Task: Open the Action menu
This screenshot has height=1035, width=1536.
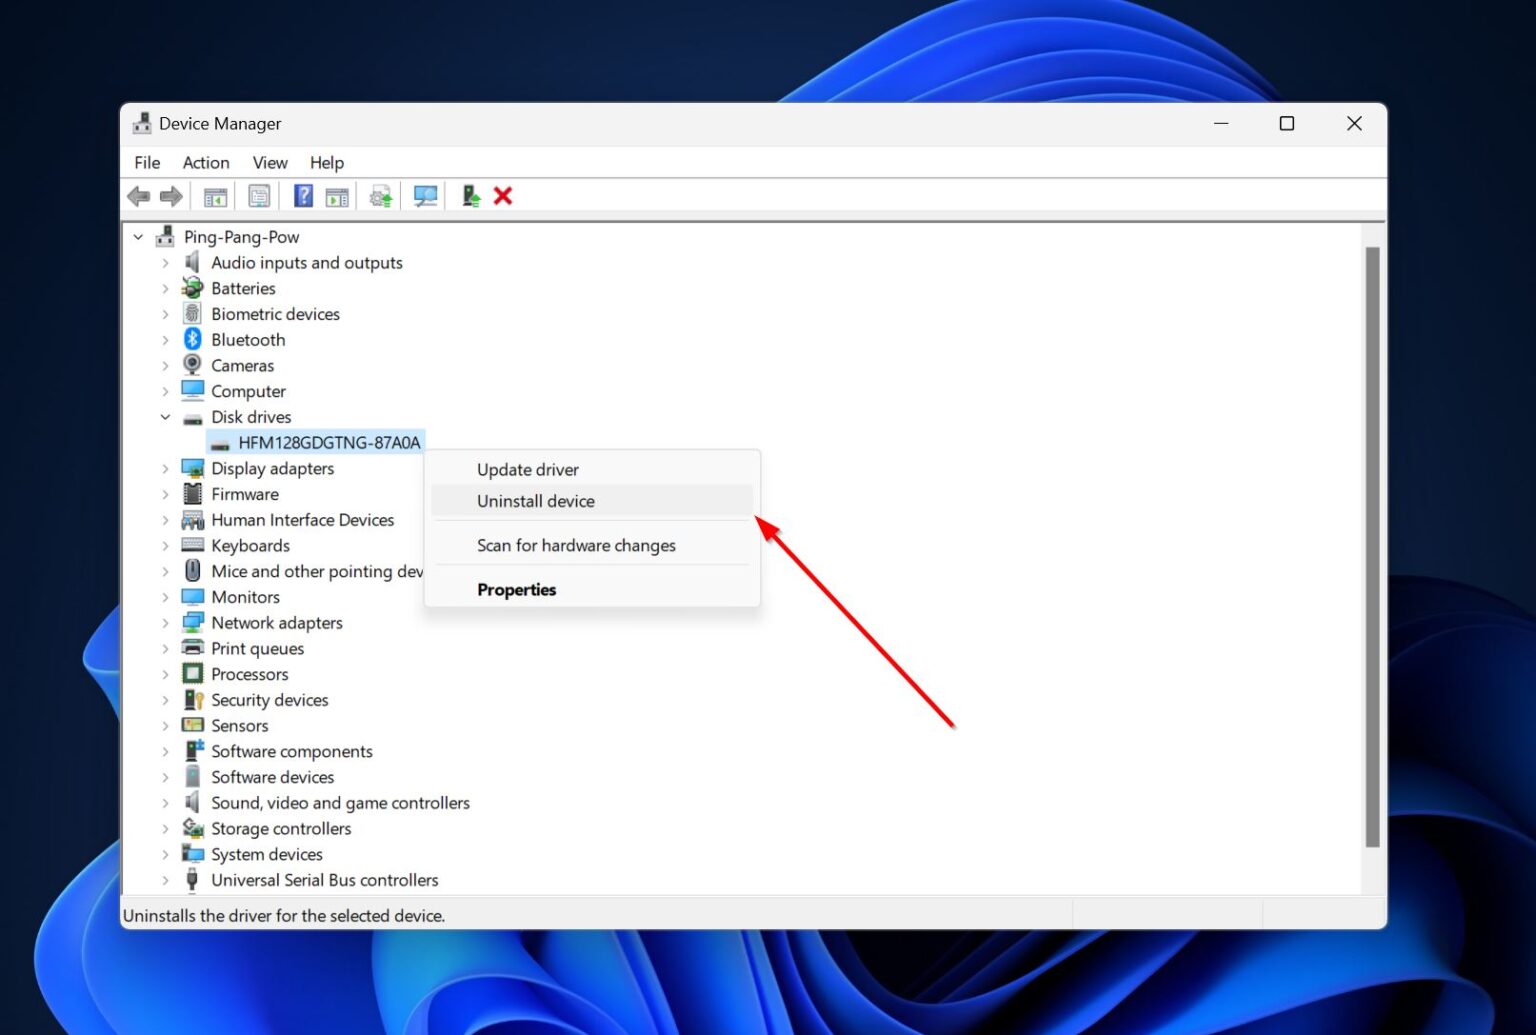Action: click(205, 162)
